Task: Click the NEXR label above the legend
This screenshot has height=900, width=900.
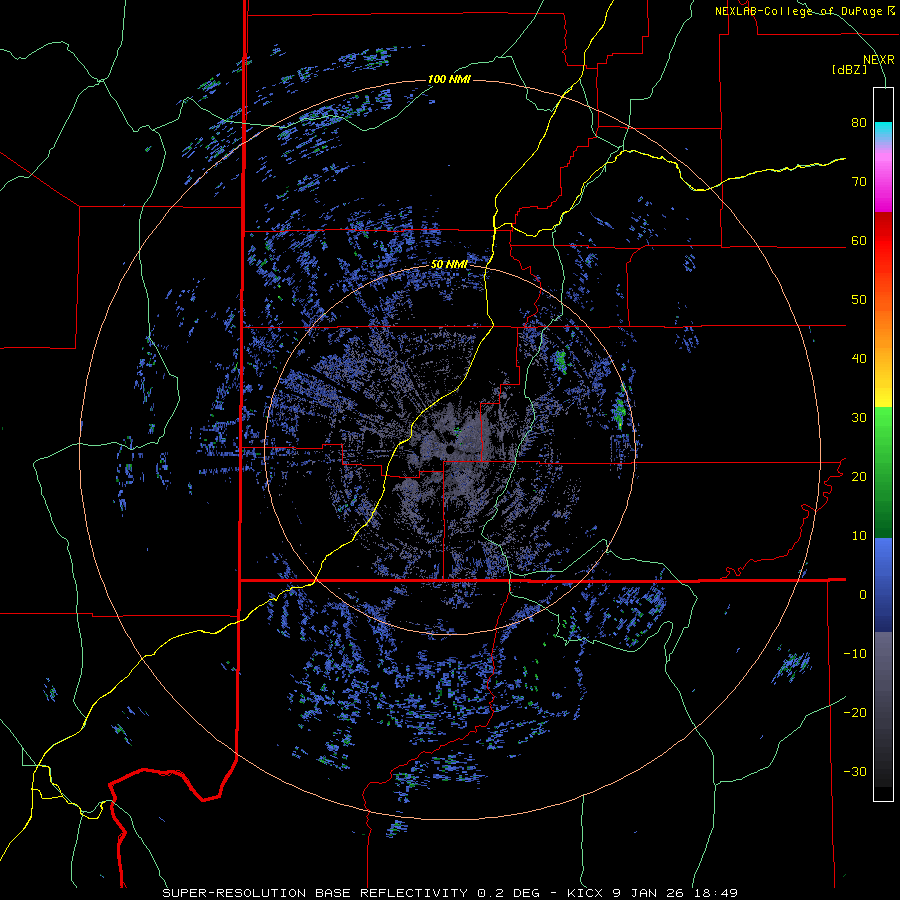Action: coord(878,60)
